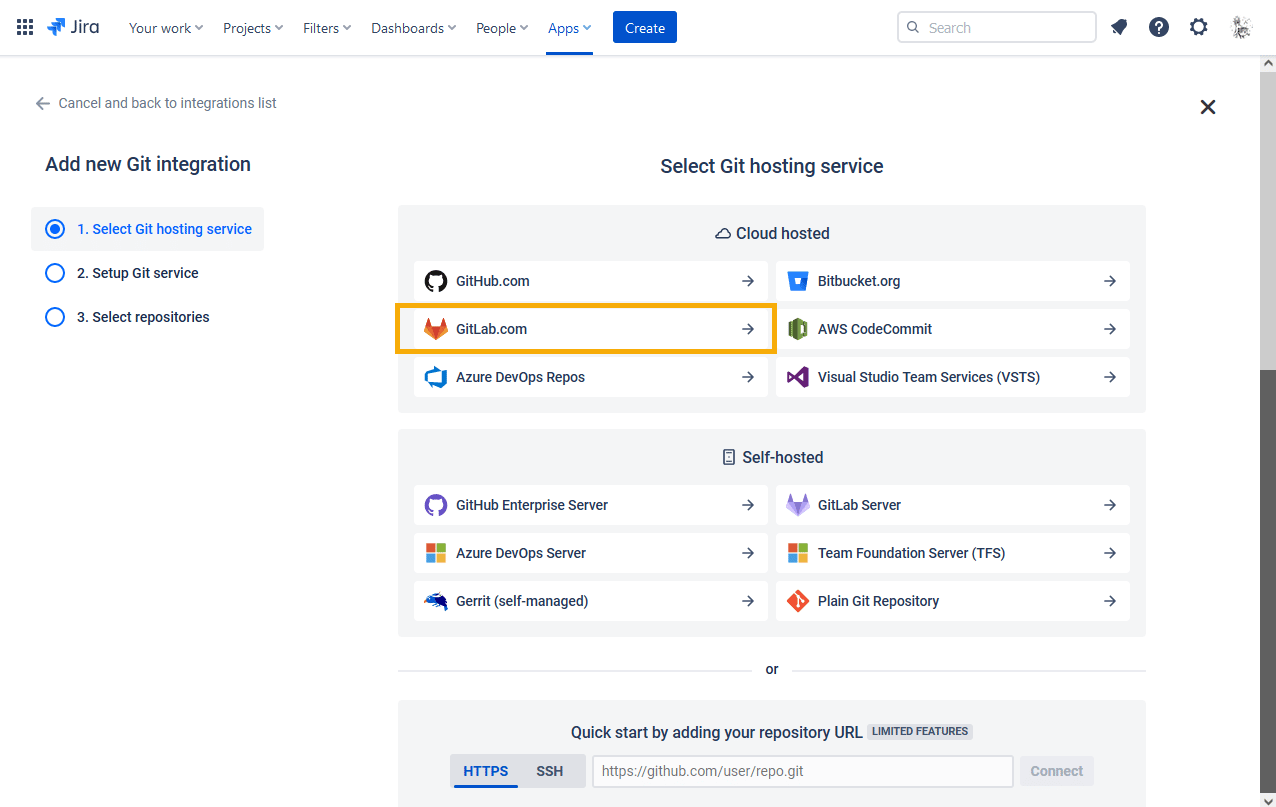
Task: Click the Cloud hosted section label
Action: click(772, 233)
